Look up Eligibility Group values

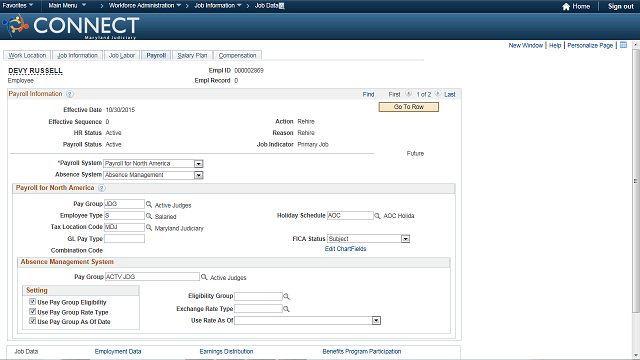pyautogui.click(x=286, y=296)
